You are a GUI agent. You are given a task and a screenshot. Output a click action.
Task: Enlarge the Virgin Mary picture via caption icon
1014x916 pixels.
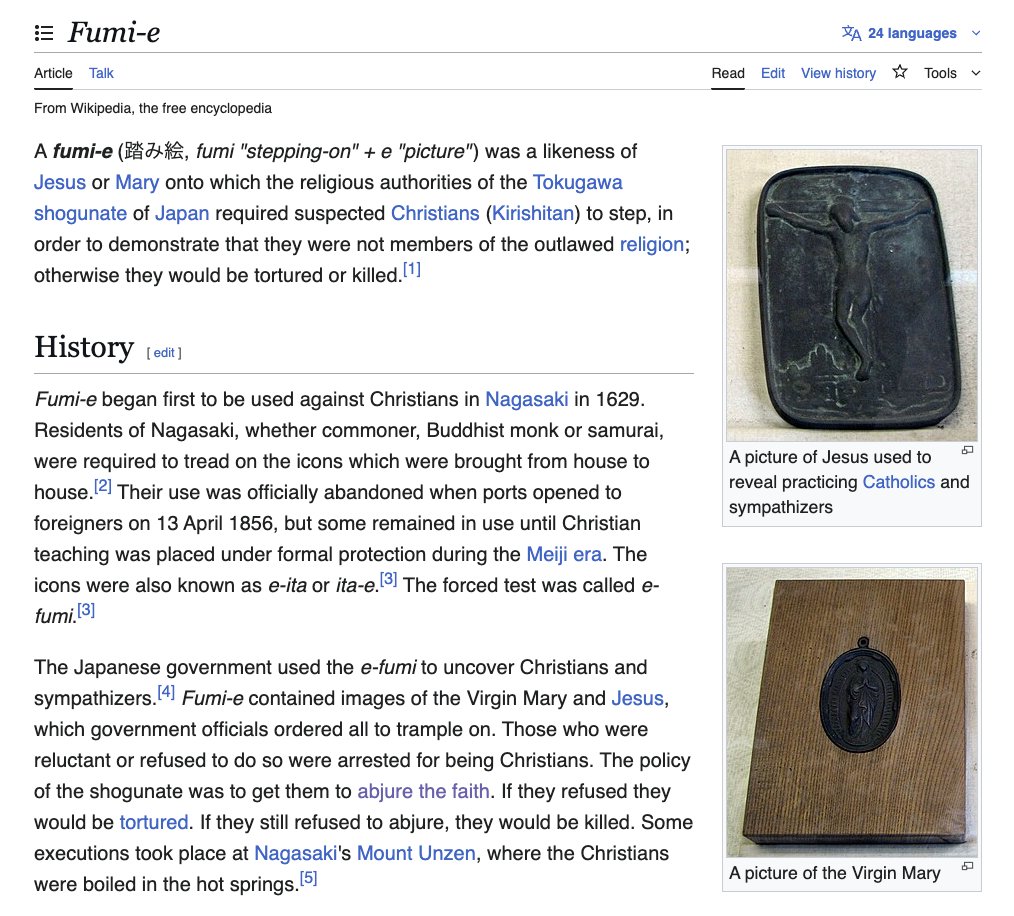click(967, 866)
